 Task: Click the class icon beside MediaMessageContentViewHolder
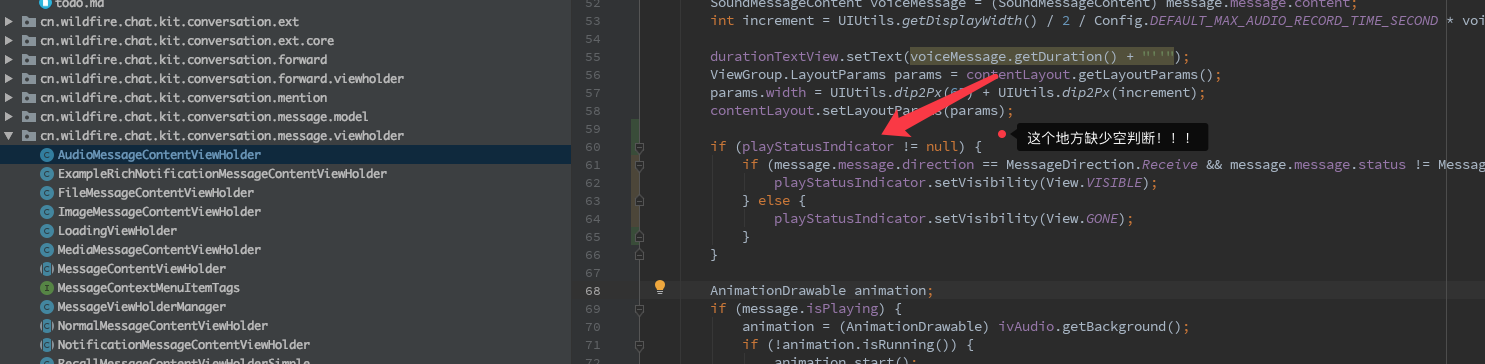point(46,250)
